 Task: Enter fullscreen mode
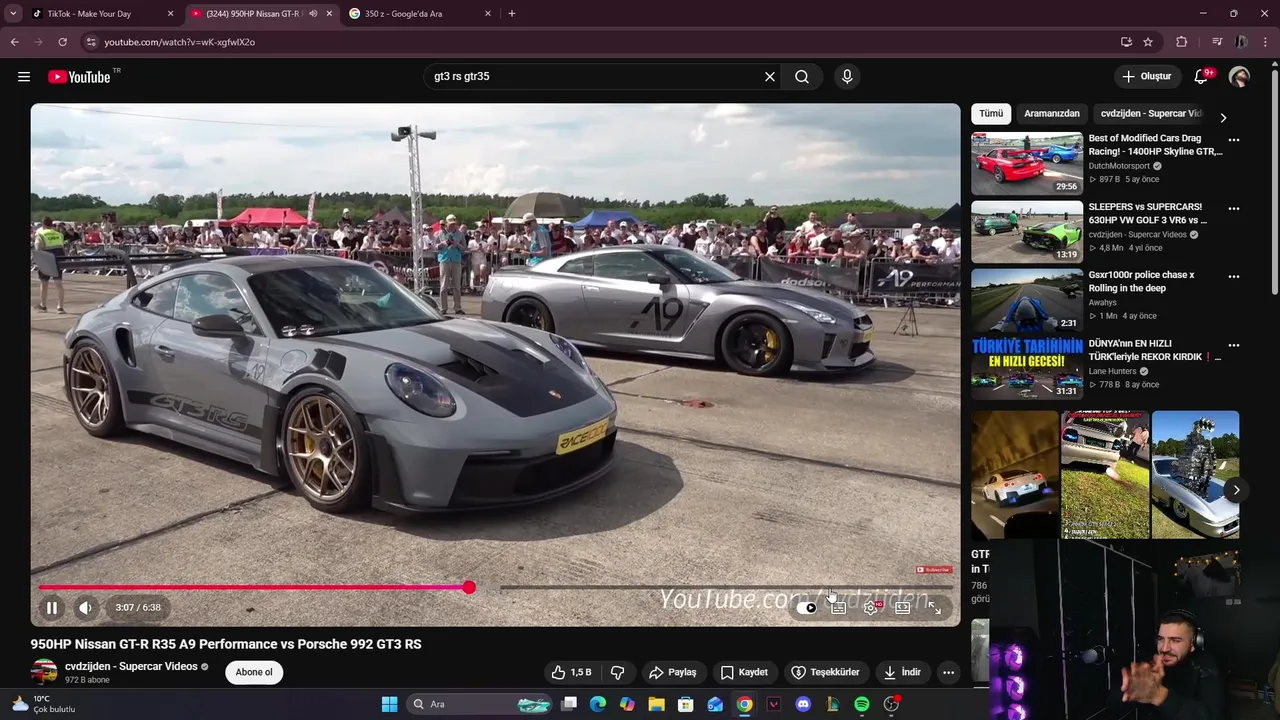click(935, 607)
